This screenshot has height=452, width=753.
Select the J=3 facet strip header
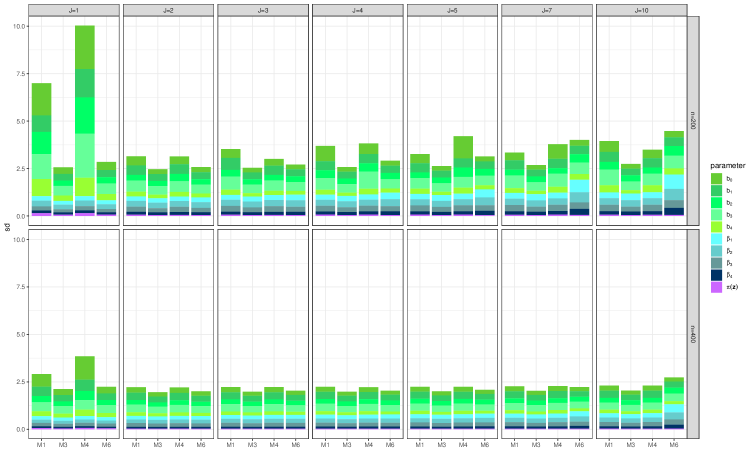click(x=263, y=11)
